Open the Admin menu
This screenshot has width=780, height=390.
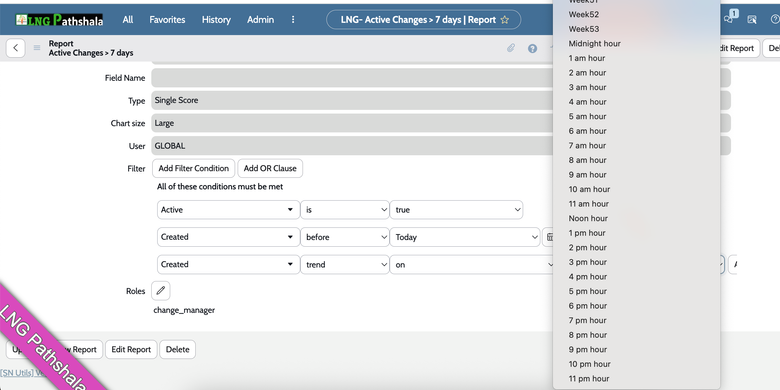tap(260, 20)
